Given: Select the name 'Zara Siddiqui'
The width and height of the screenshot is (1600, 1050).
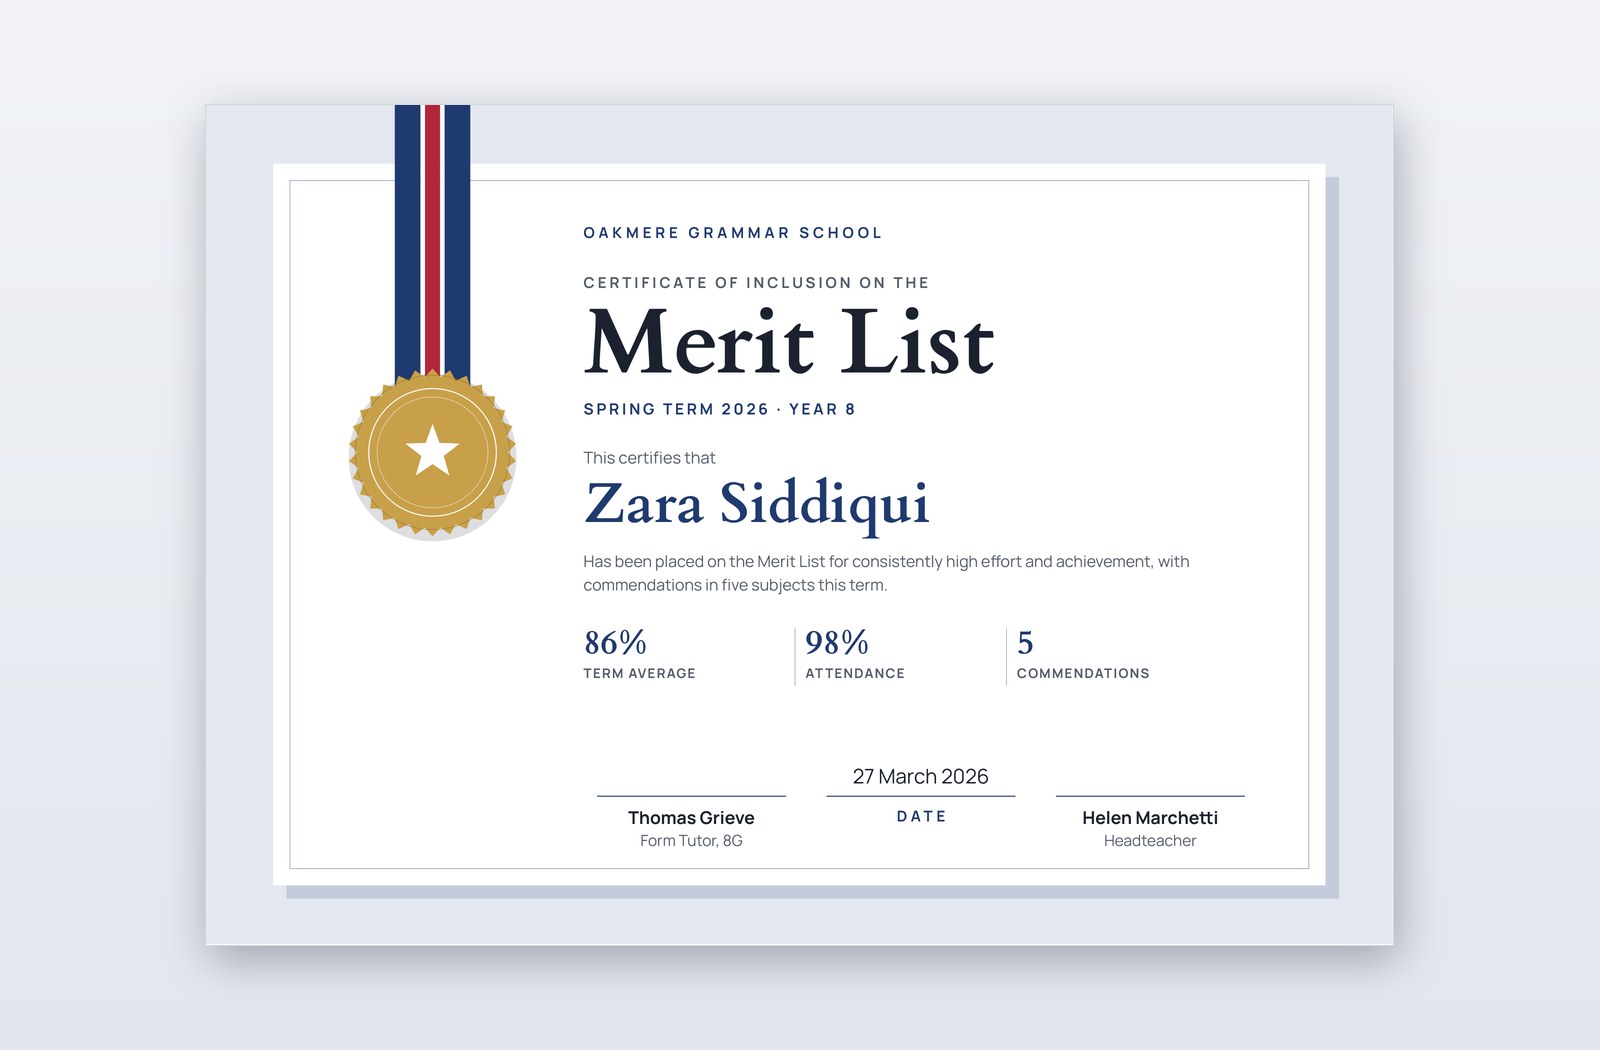Looking at the screenshot, I should pyautogui.click(x=757, y=504).
